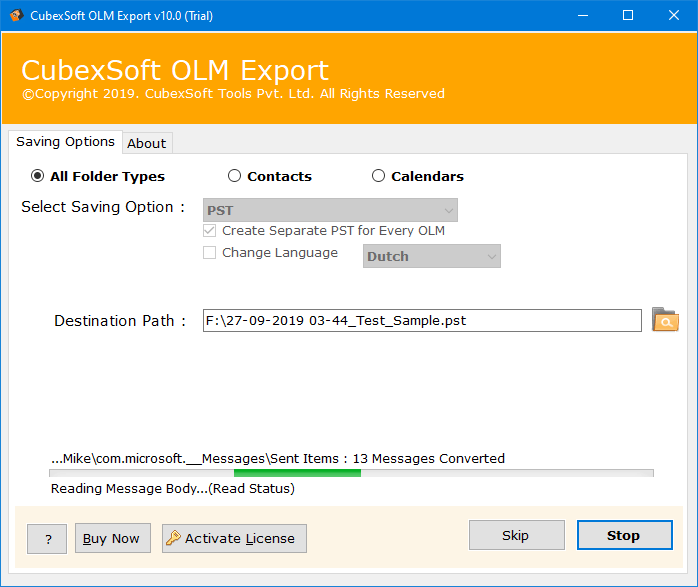698x587 pixels.
Task: Minimize the OLM Export window
Action: (x=581, y=15)
